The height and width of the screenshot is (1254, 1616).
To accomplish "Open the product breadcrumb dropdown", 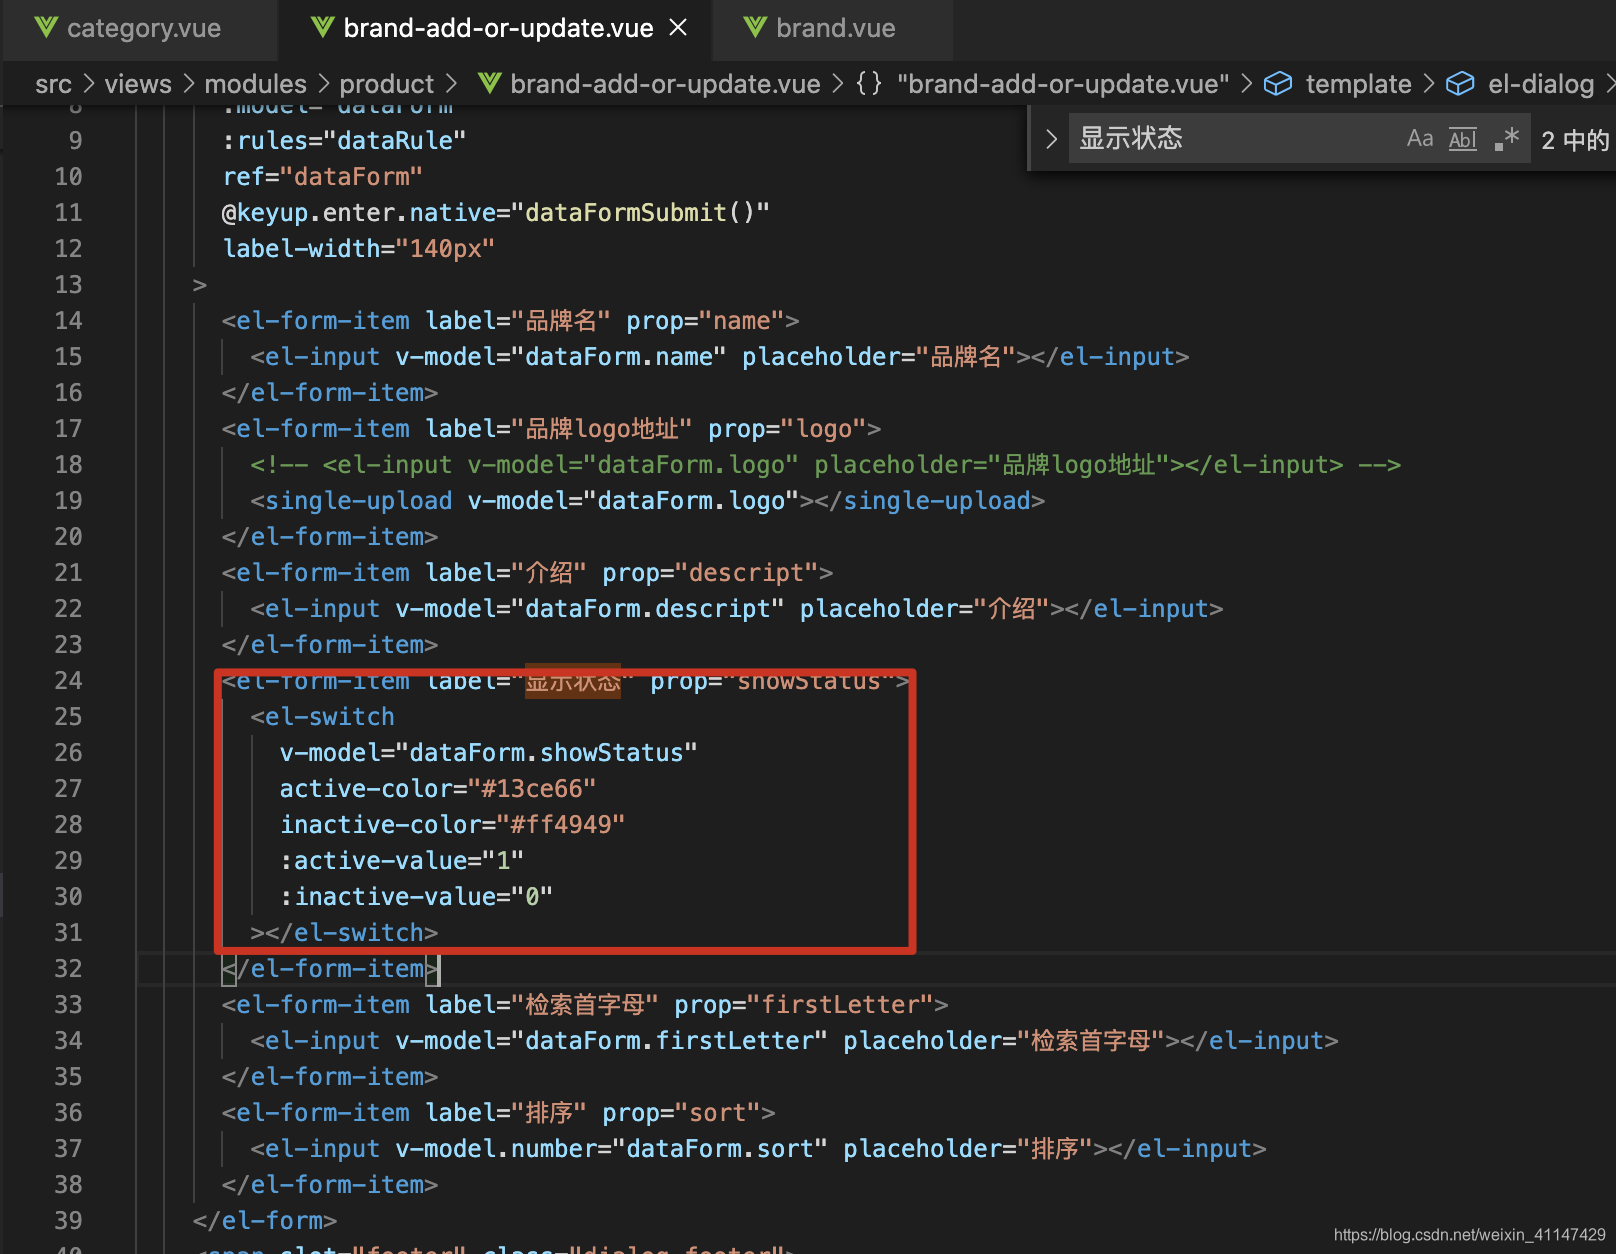I will (386, 84).
